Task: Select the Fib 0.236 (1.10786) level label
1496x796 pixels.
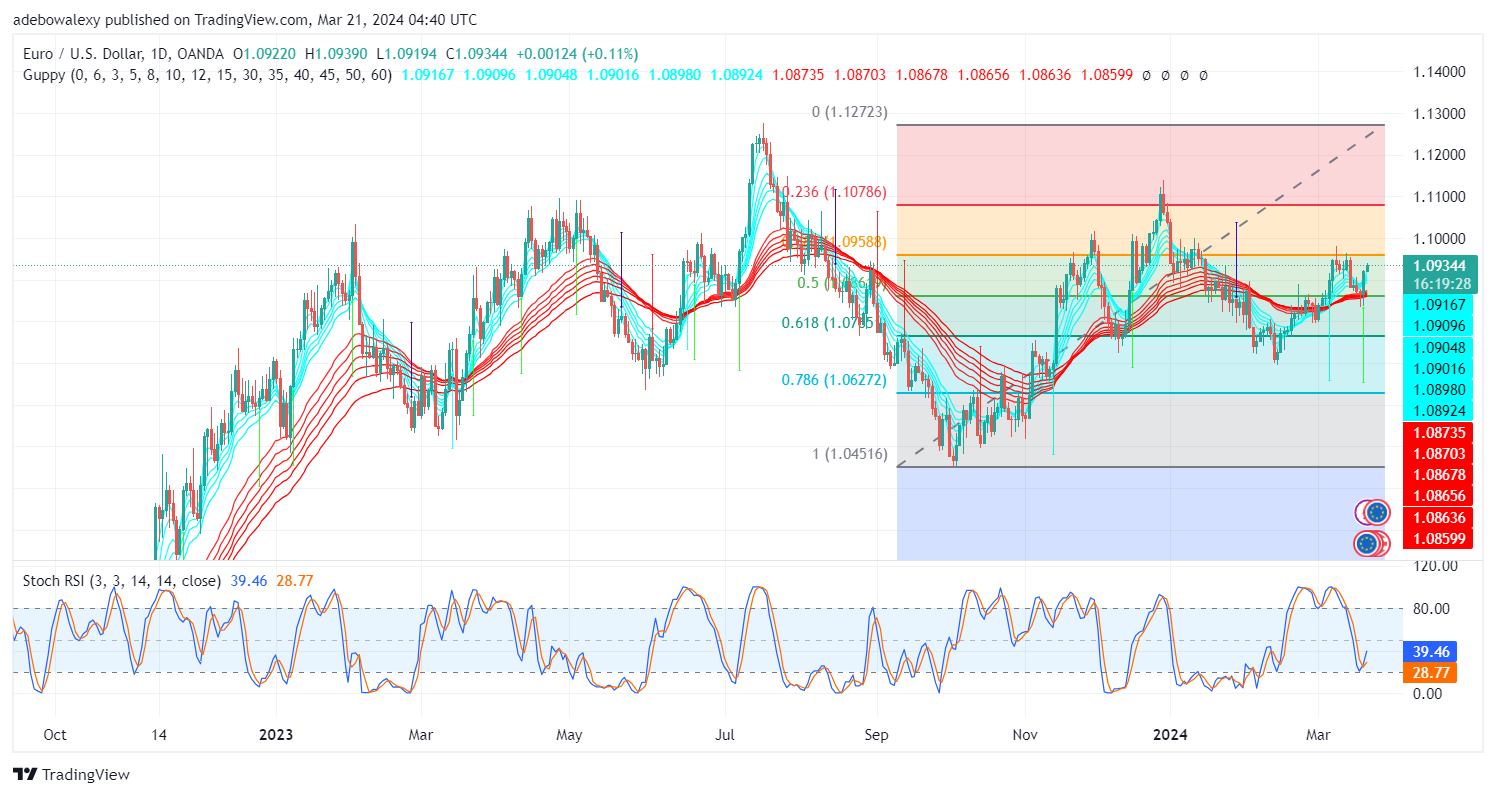Action: [x=834, y=192]
